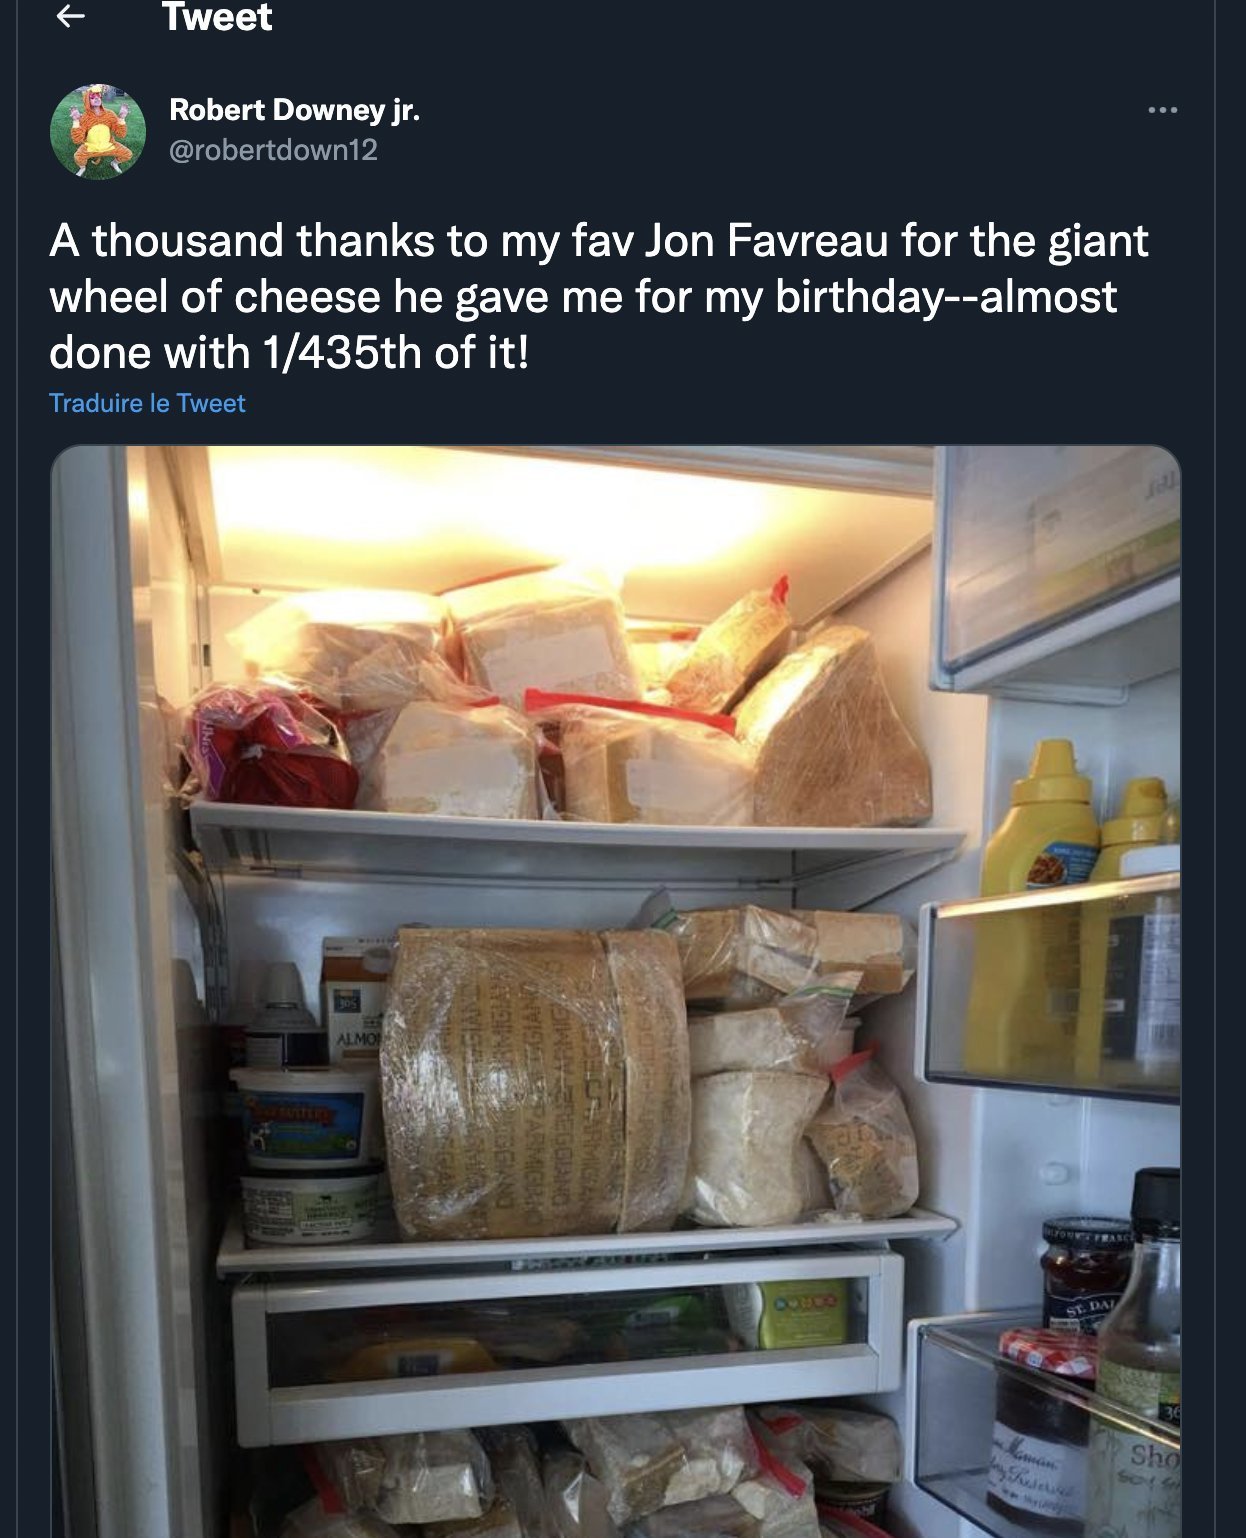Click the display name Robert Downey jr.
Image resolution: width=1246 pixels, height=1538 pixels.
294,109
